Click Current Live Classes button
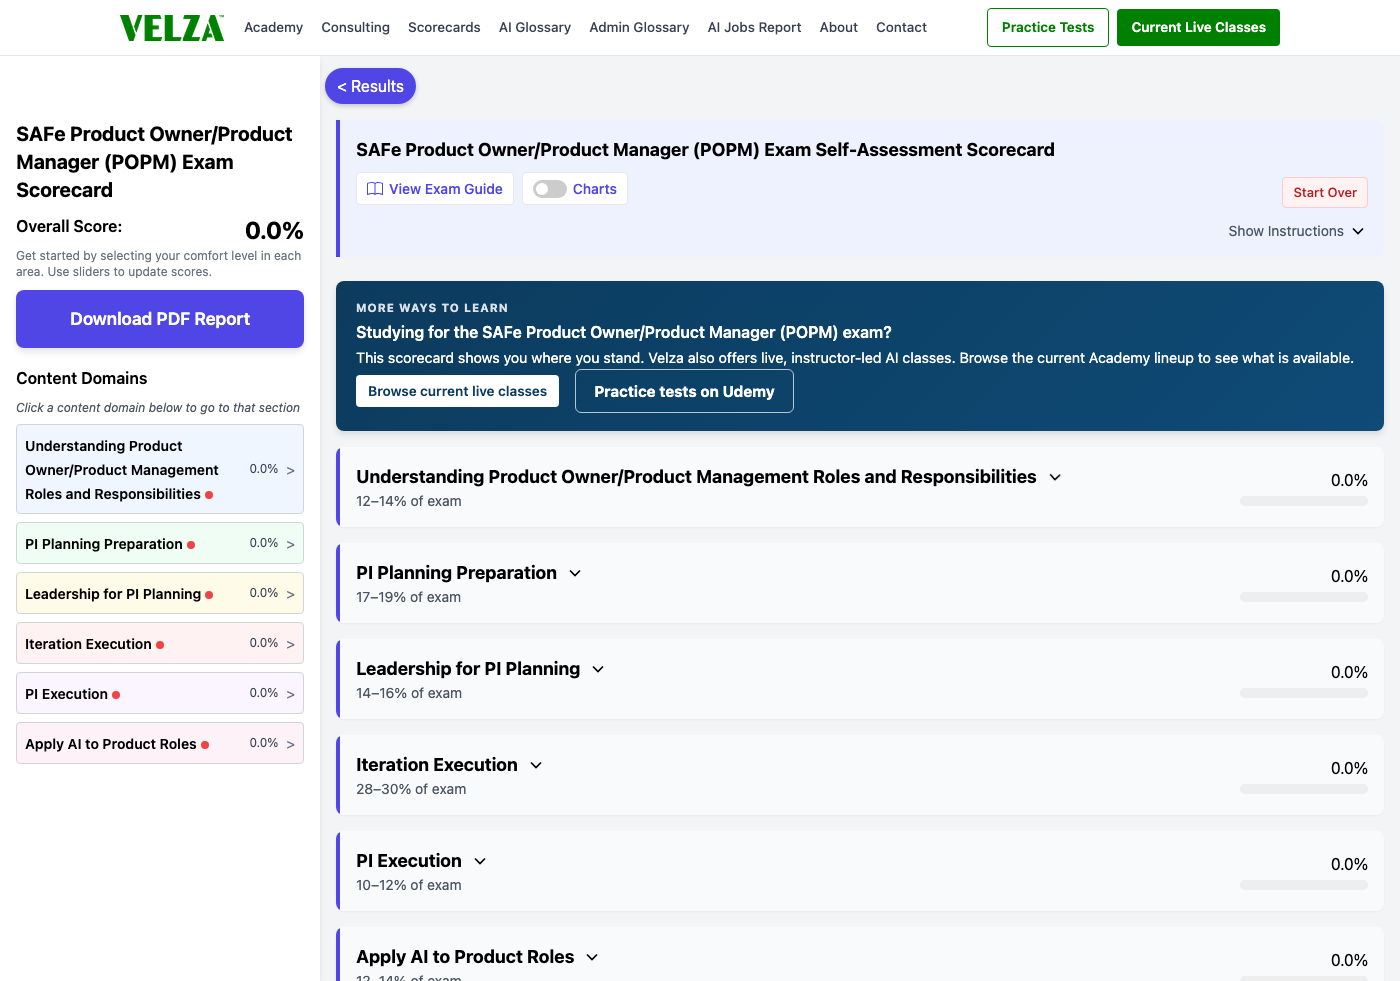Screen dimensions: 1400x981 1198,27
